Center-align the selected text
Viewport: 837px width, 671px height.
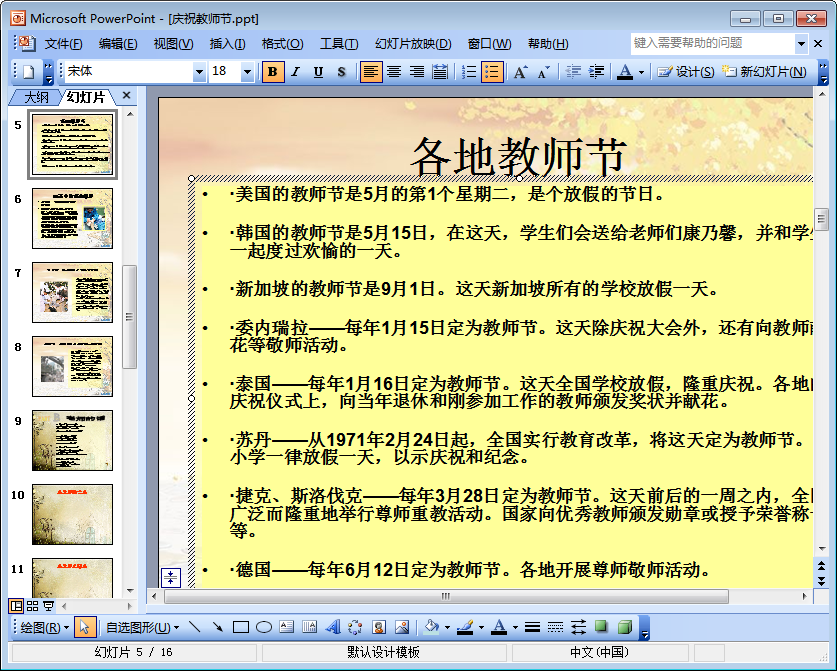(x=394, y=72)
